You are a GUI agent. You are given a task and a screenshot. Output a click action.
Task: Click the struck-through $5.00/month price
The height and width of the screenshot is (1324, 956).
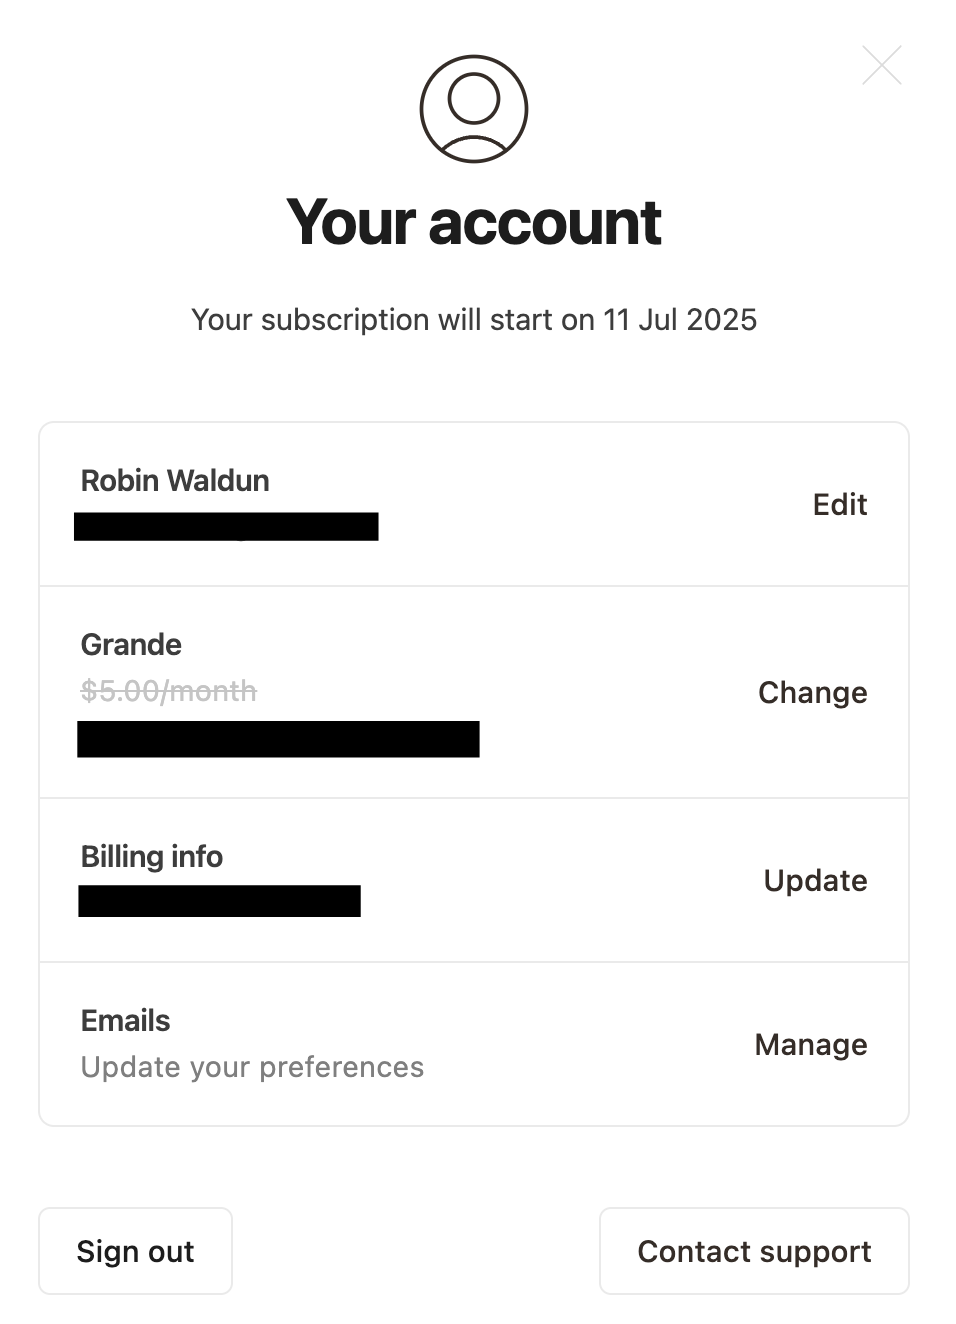(169, 691)
